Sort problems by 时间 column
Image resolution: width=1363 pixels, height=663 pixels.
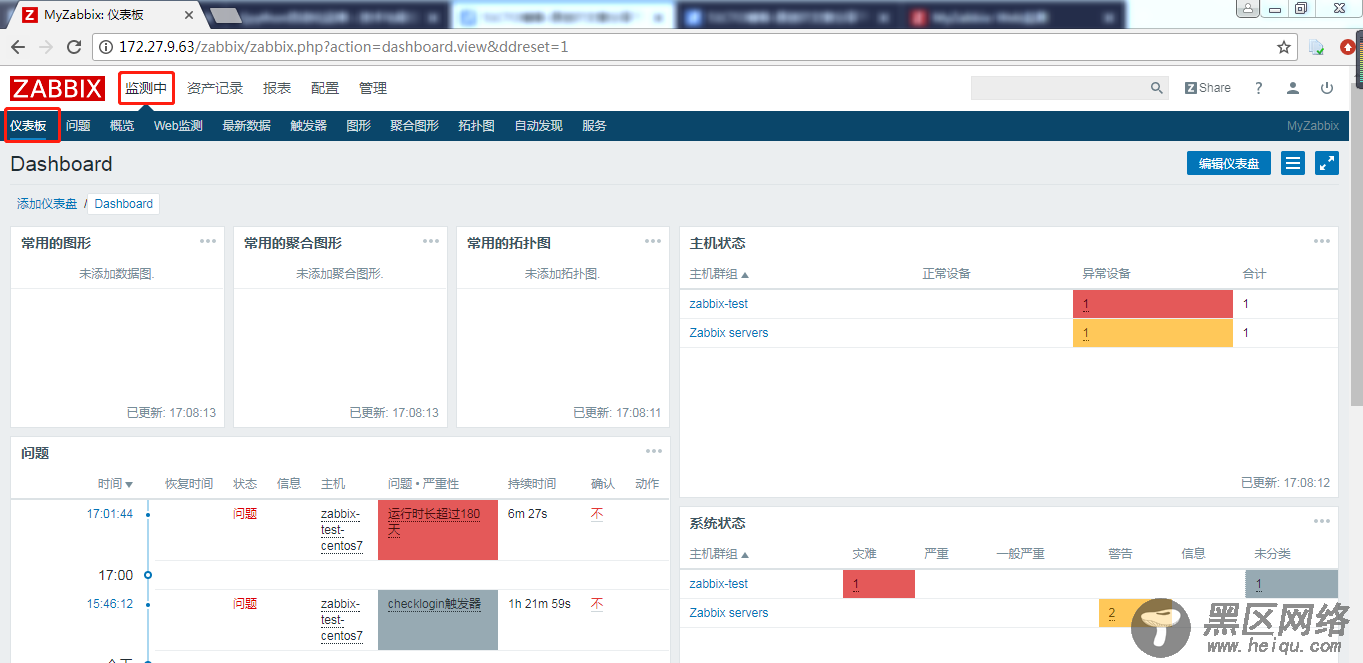[x=115, y=484]
